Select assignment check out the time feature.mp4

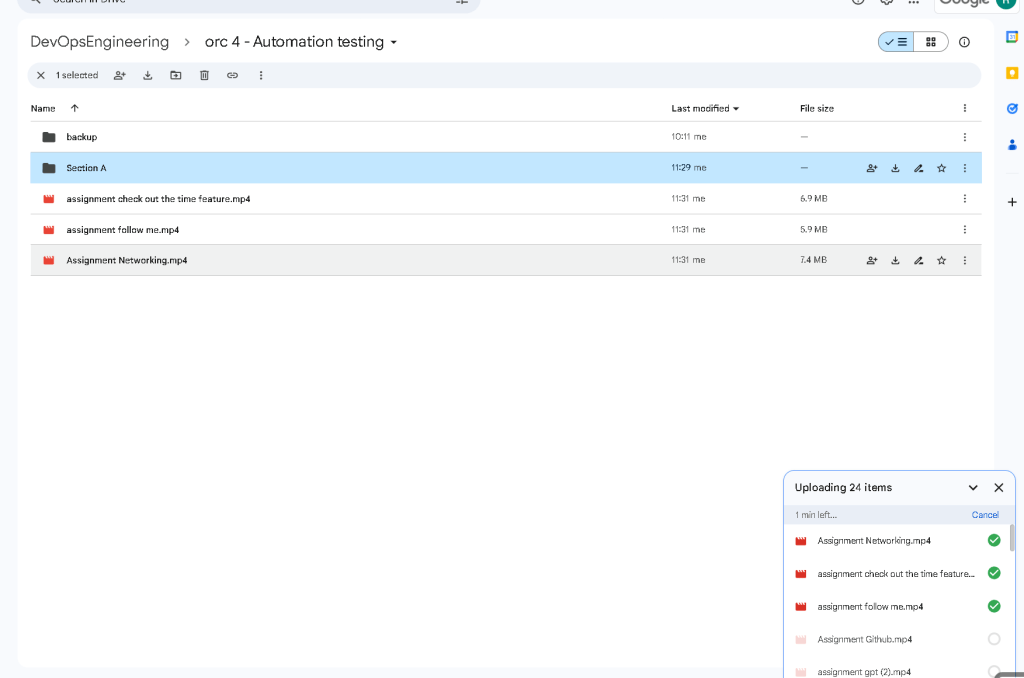[158, 199]
